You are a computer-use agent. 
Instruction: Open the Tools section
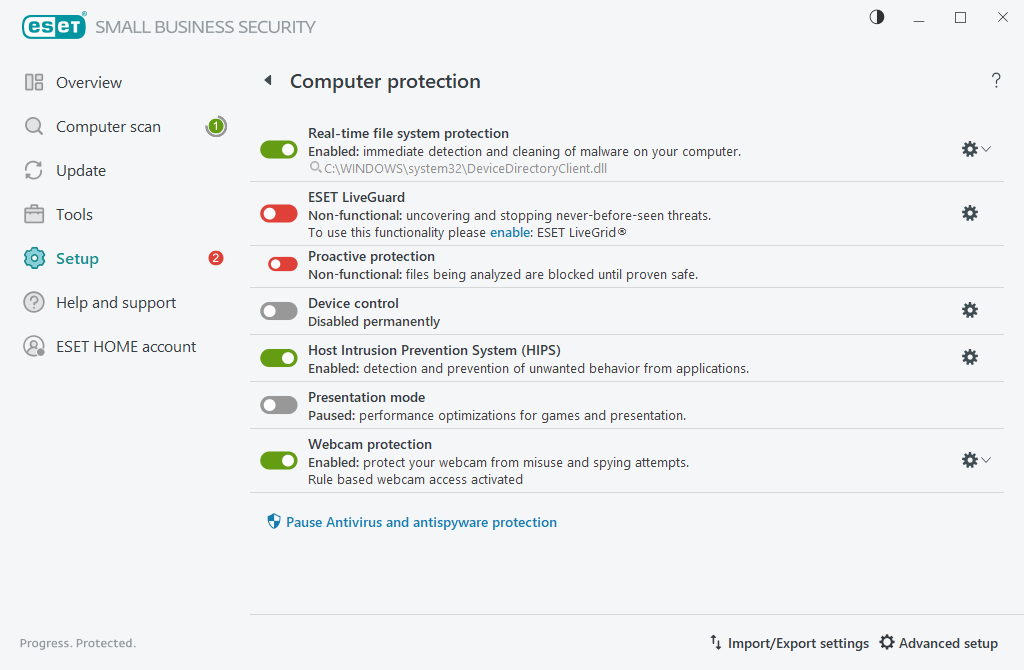pyautogui.click(x=78, y=214)
